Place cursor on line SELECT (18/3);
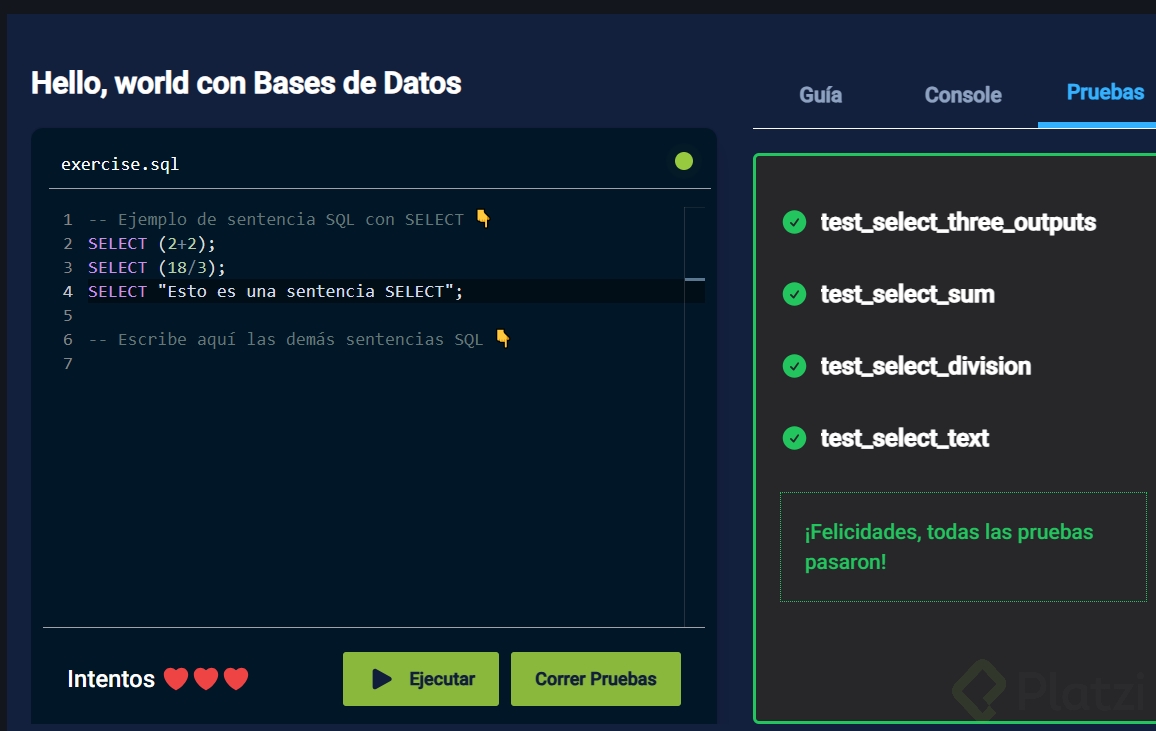This screenshot has height=731, width=1156. click(156, 267)
